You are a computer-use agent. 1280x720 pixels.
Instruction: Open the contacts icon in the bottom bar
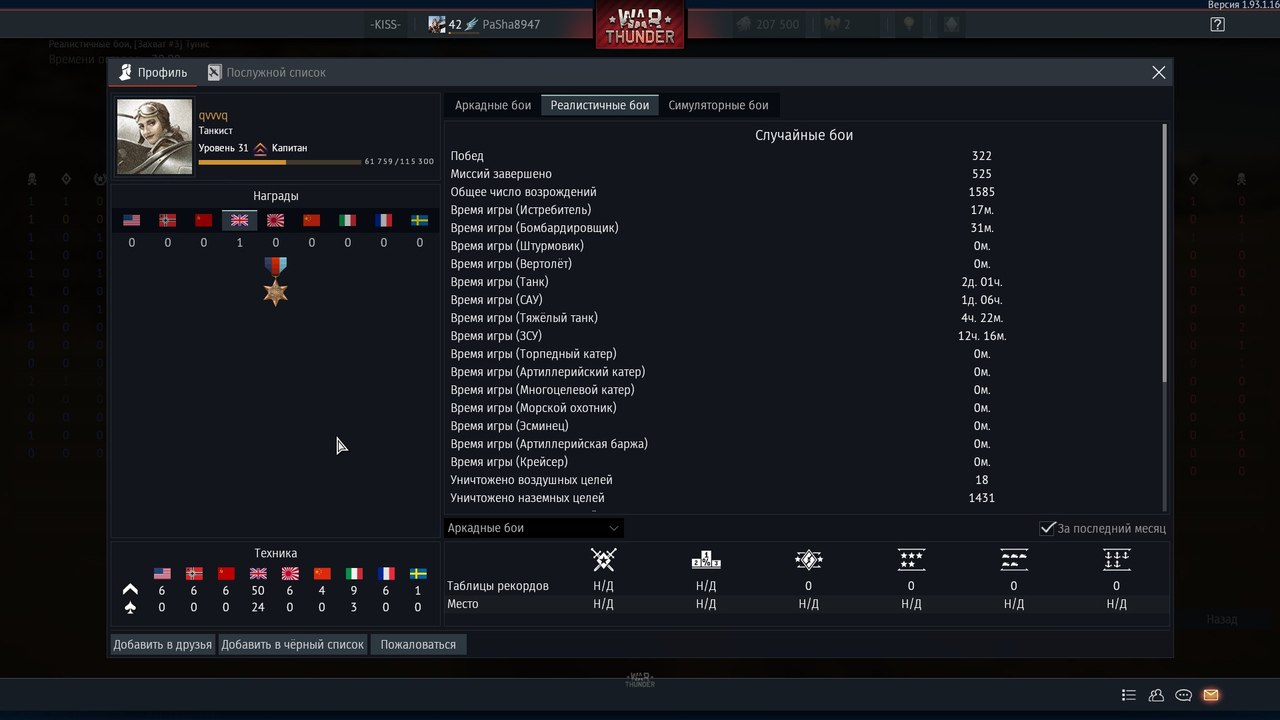click(x=1156, y=695)
